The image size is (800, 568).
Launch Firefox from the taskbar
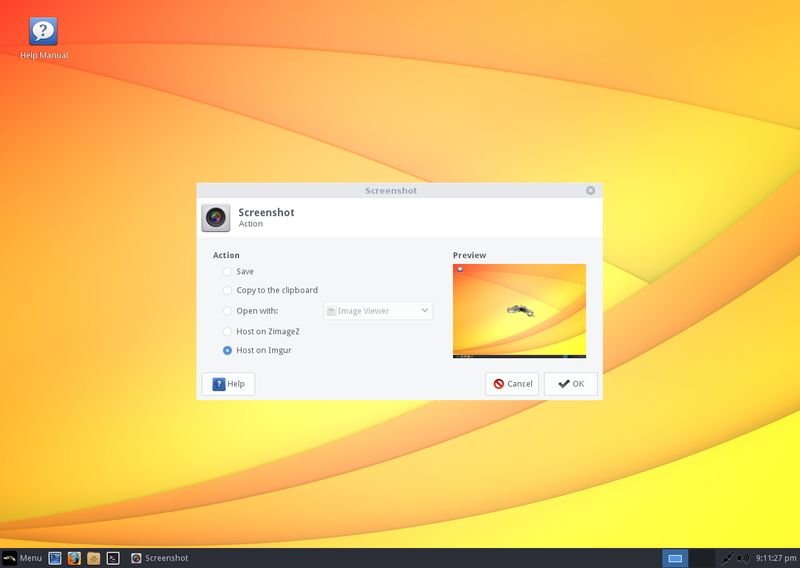pyautogui.click(x=74, y=557)
